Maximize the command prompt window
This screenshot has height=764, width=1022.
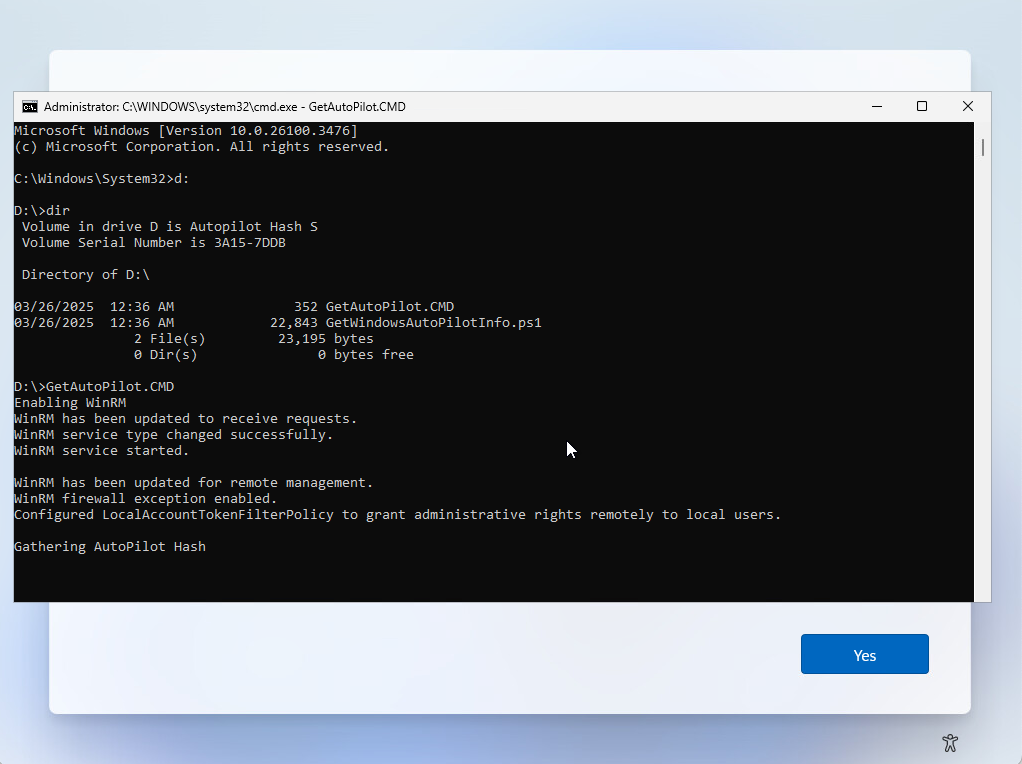point(922,106)
